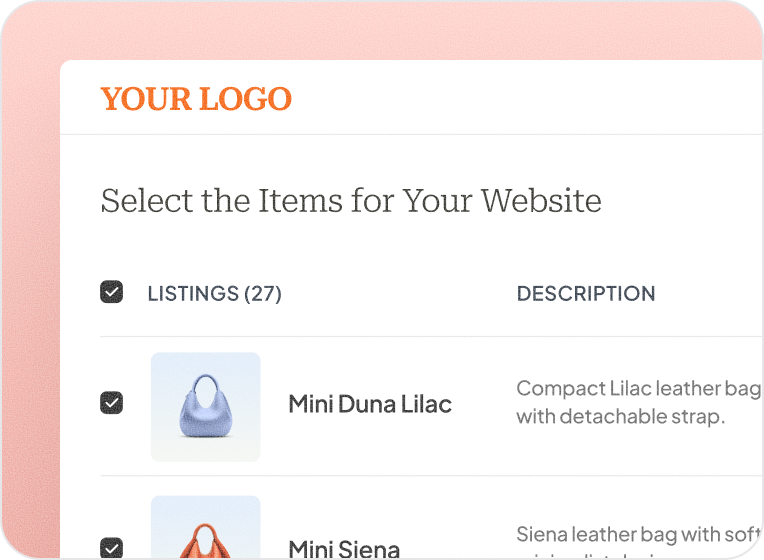
Task: Click the Siena leather bag description text
Action: (x=638, y=534)
